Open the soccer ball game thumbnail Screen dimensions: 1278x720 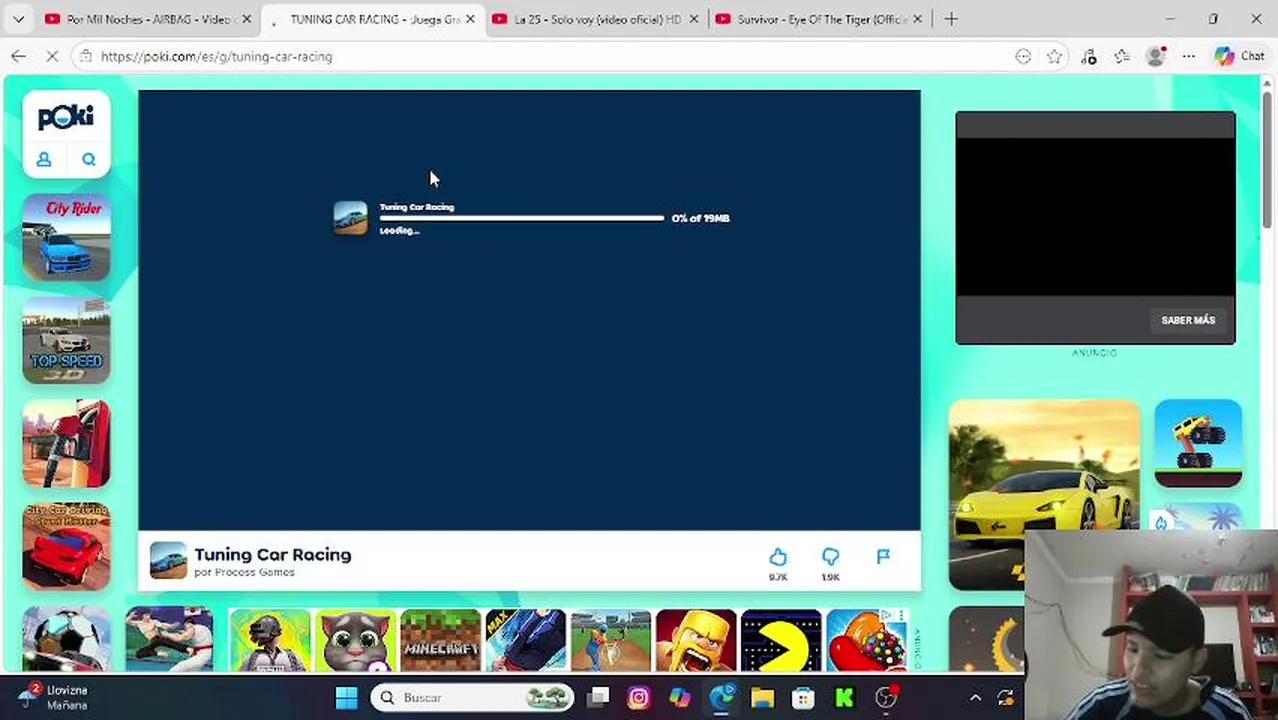point(66,638)
